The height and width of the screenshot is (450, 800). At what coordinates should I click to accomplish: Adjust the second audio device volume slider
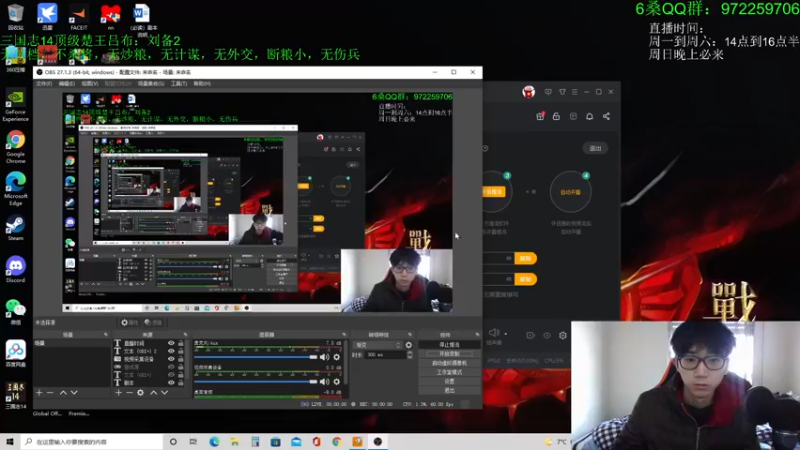click(256, 381)
